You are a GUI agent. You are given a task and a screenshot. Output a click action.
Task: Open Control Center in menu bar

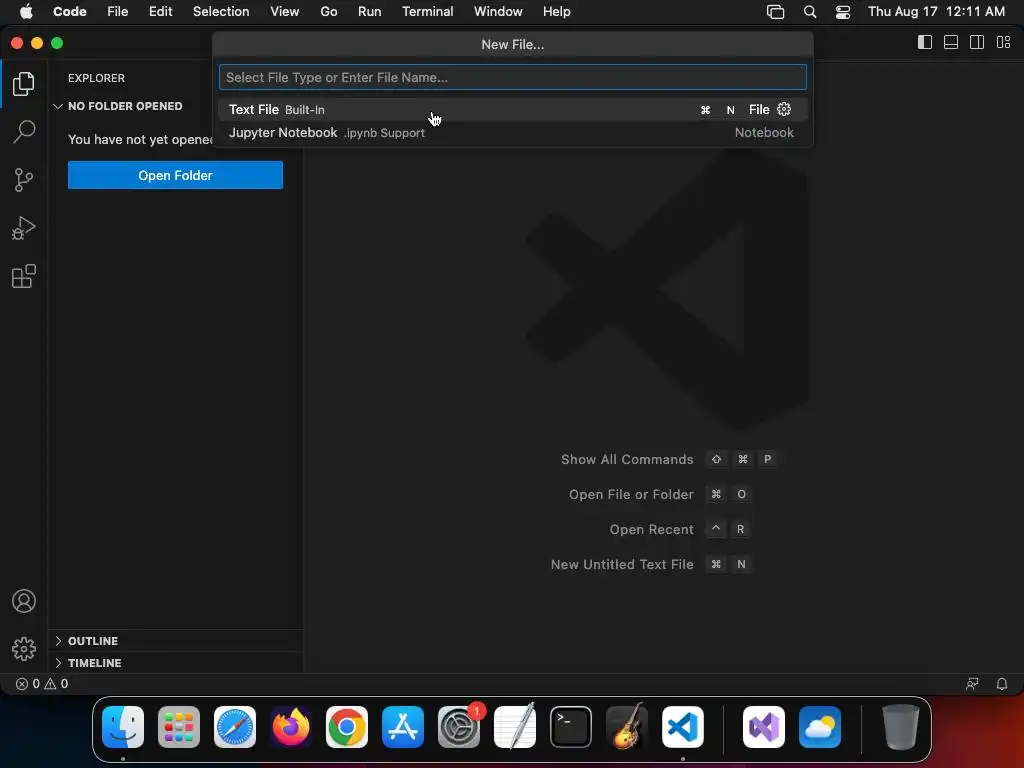point(842,11)
